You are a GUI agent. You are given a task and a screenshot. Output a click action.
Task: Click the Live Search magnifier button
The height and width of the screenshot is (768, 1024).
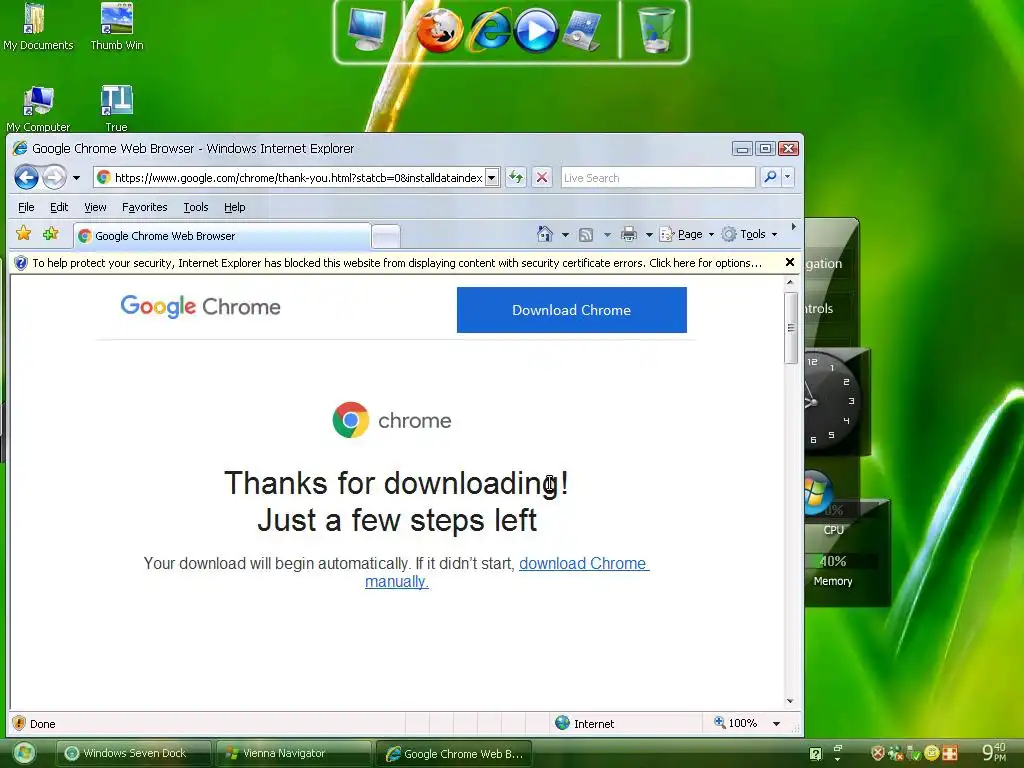pos(771,177)
